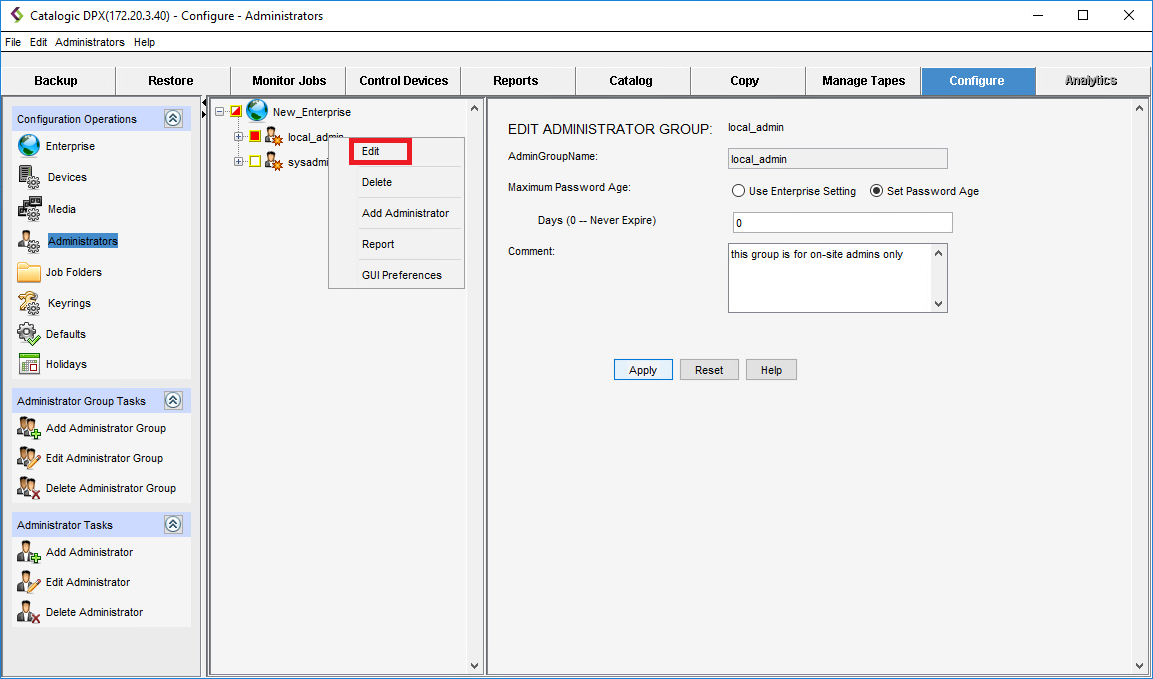Click the Keyrings keys icon
This screenshot has height=679, width=1153.
coord(29,303)
